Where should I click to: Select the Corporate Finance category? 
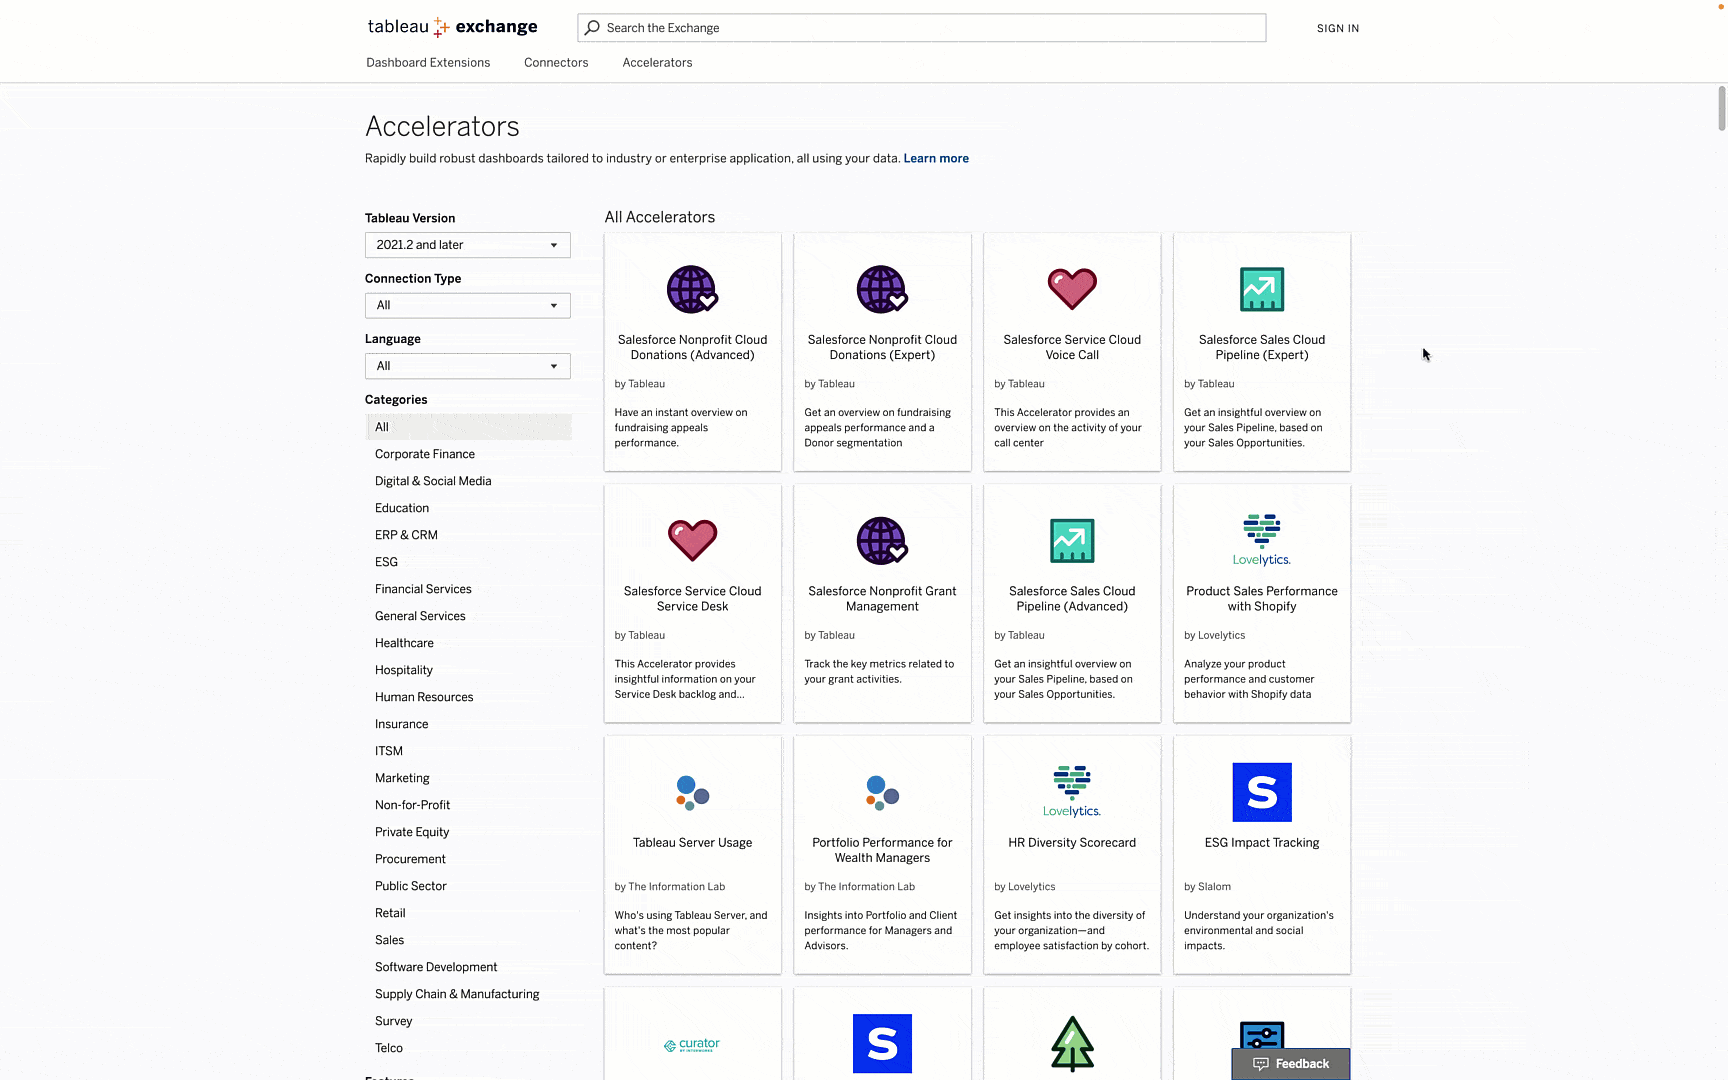425,454
